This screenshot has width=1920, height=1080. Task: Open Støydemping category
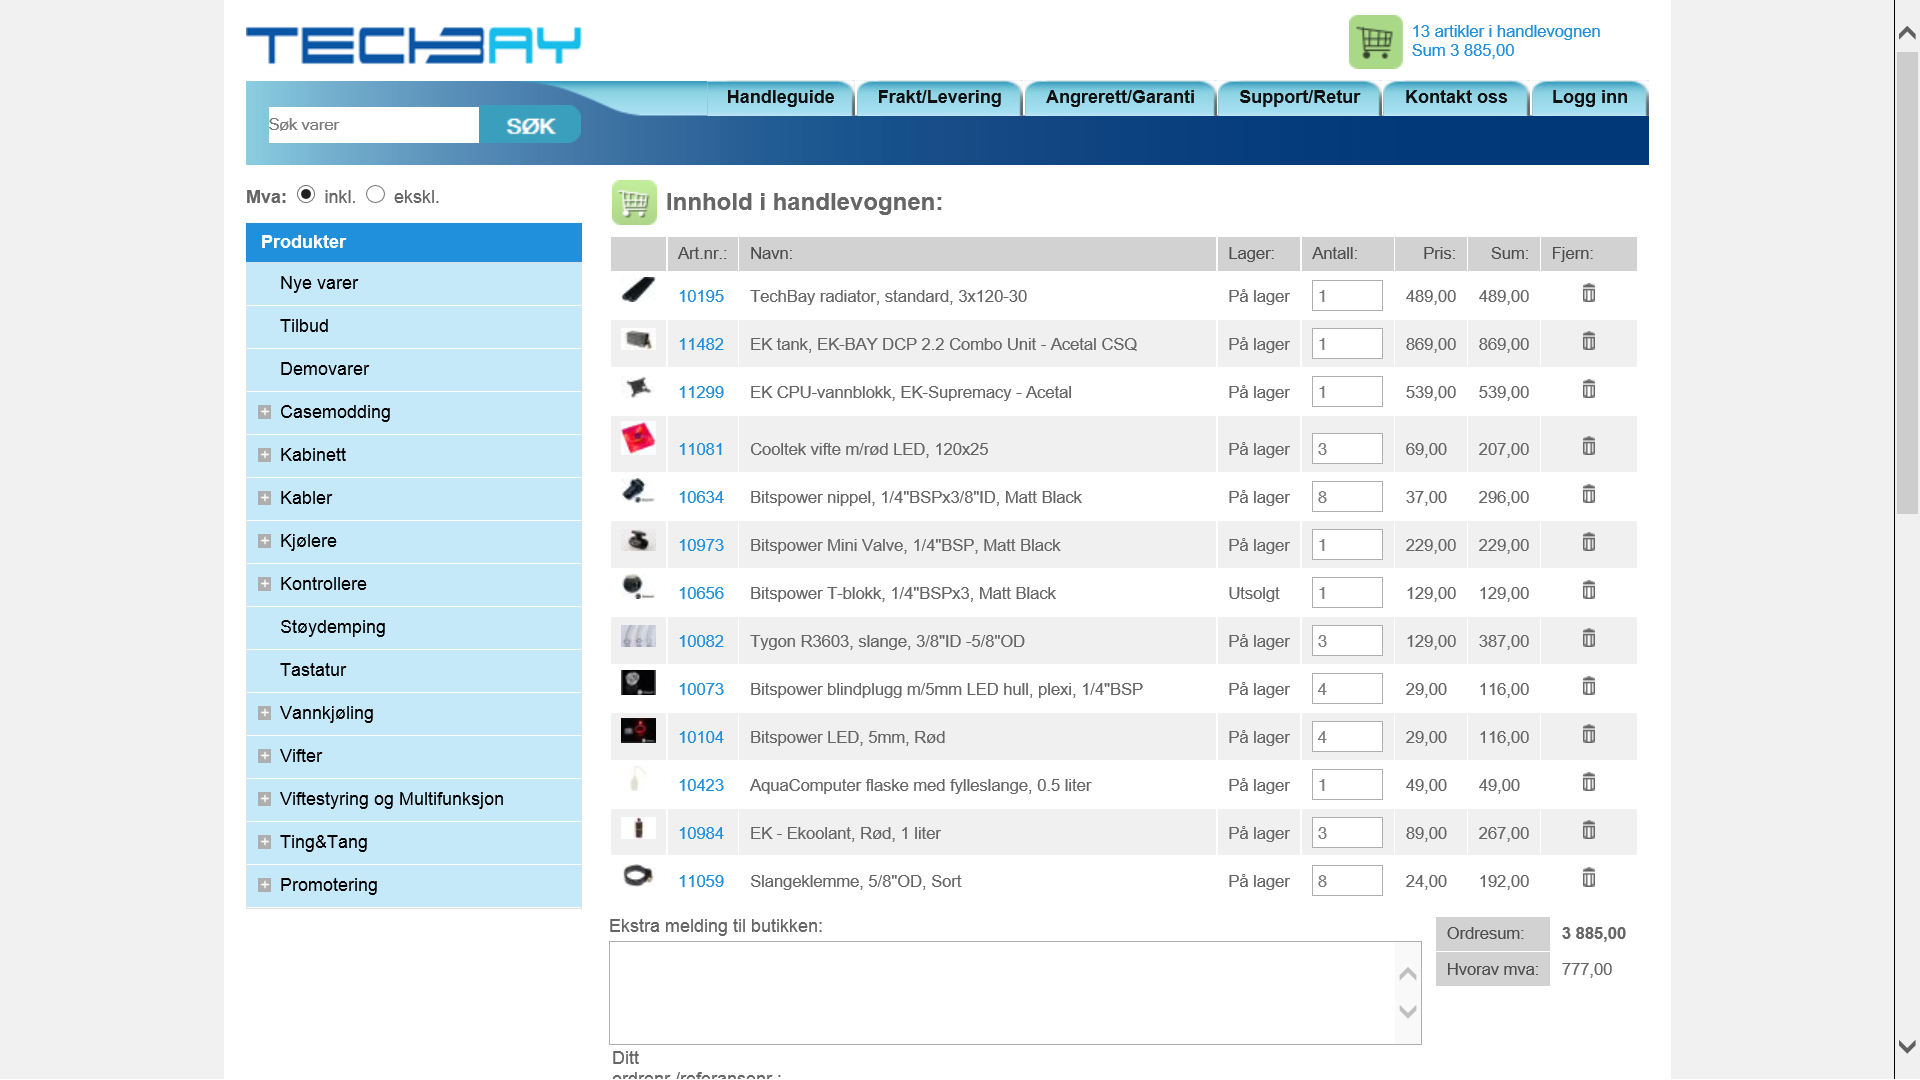tap(332, 627)
